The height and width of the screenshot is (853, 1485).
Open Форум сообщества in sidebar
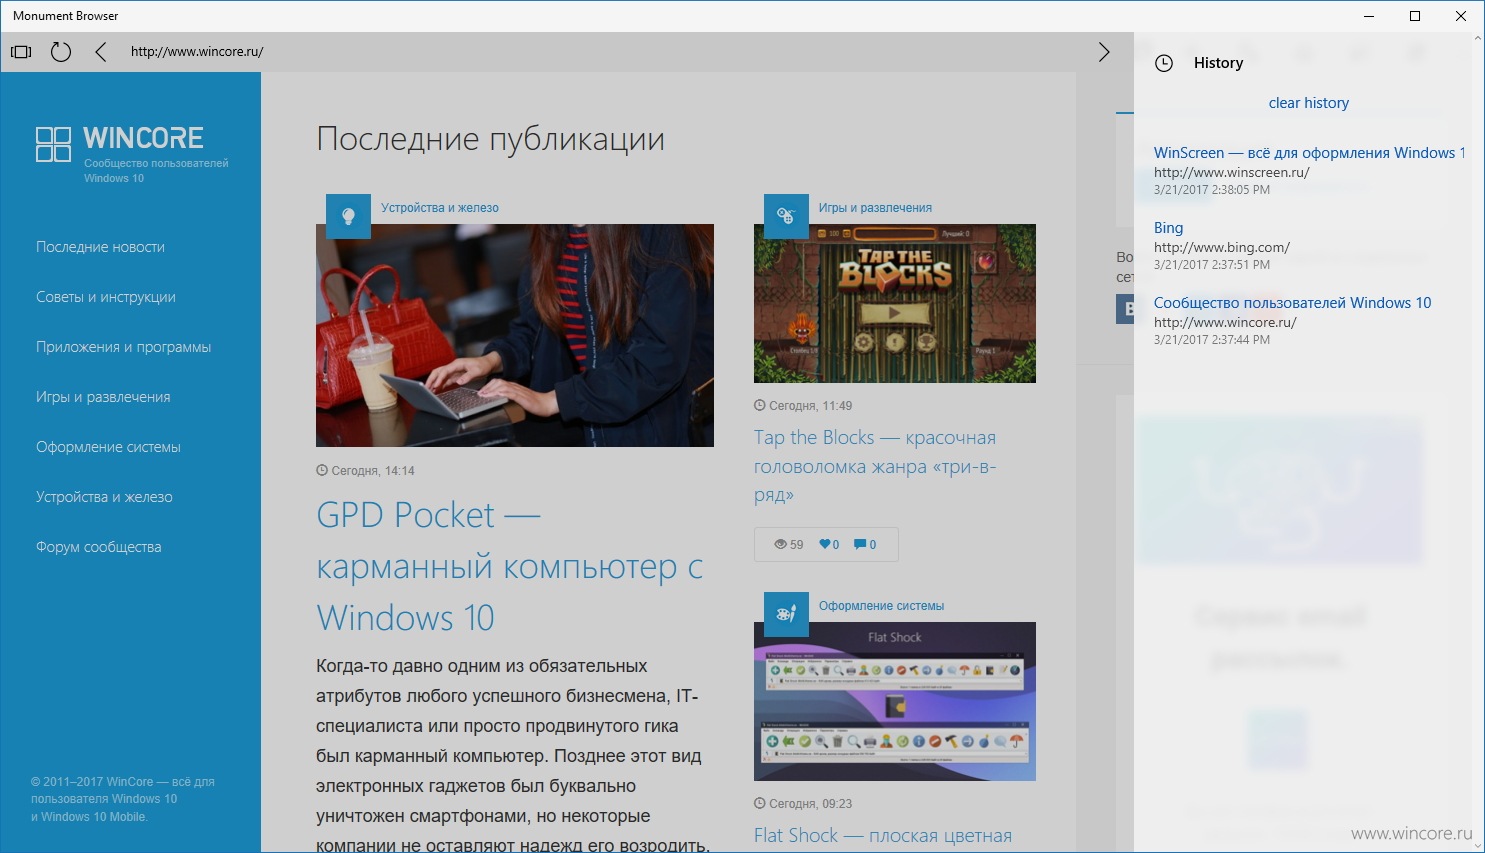tap(98, 547)
